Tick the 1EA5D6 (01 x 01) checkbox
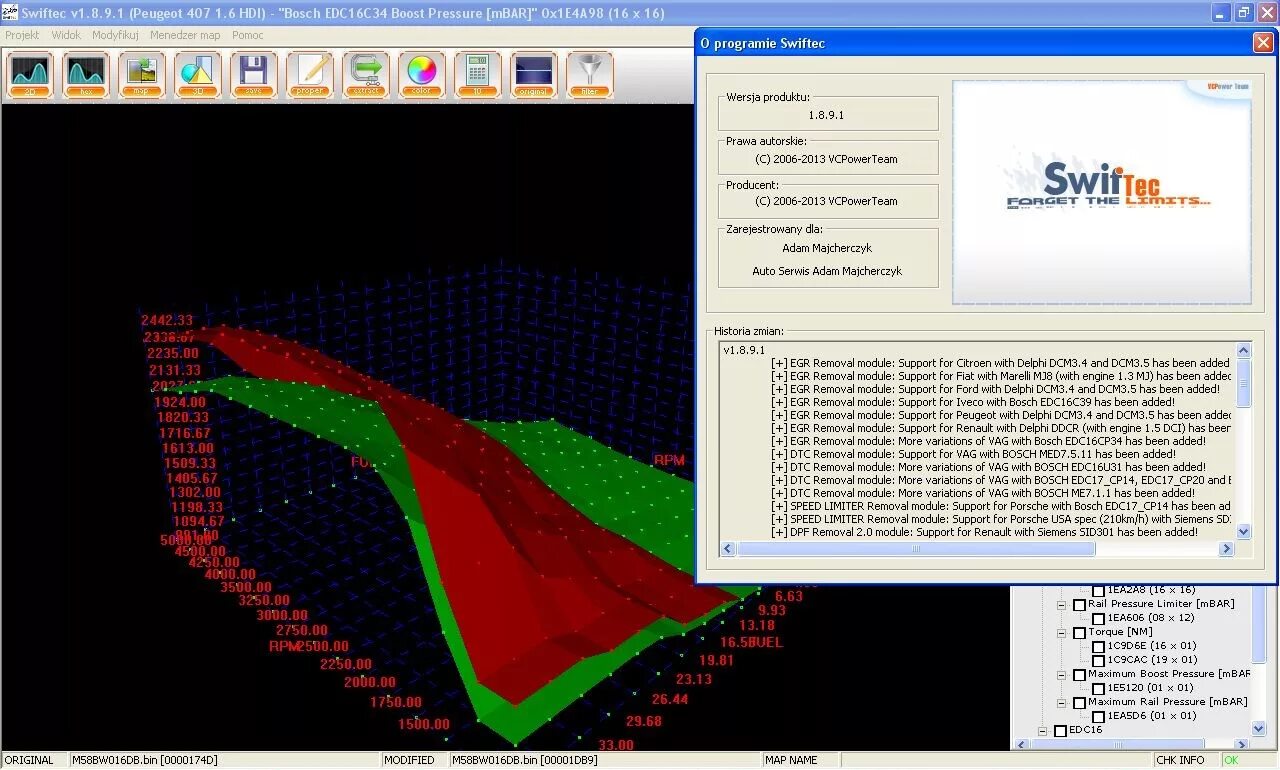Viewport: 1280px width, 770px height. tap(1098, 716)
